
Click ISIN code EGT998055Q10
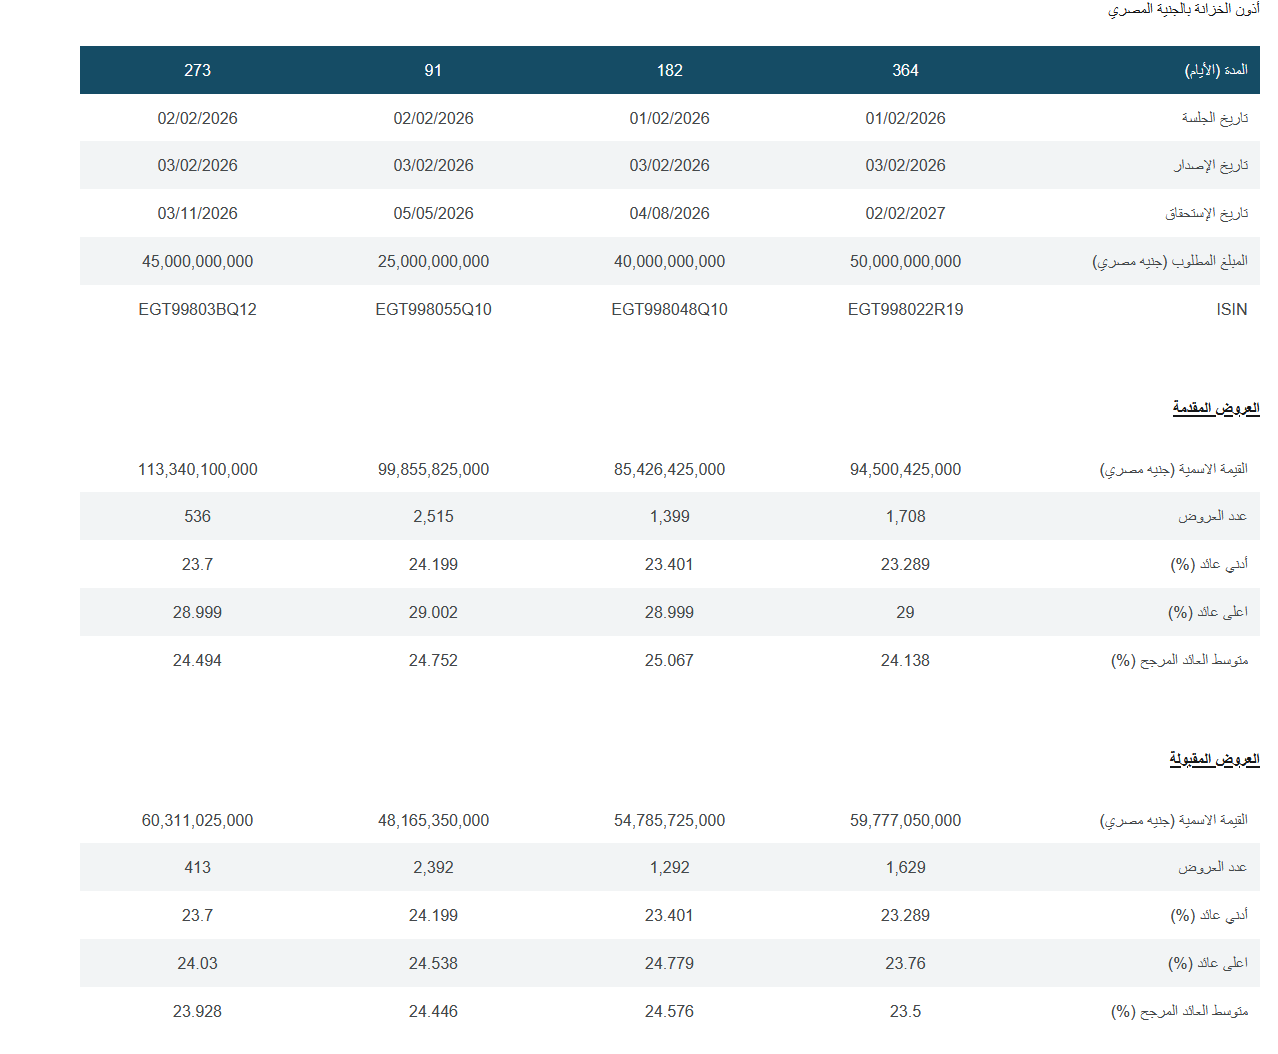[x=433, y=309]
